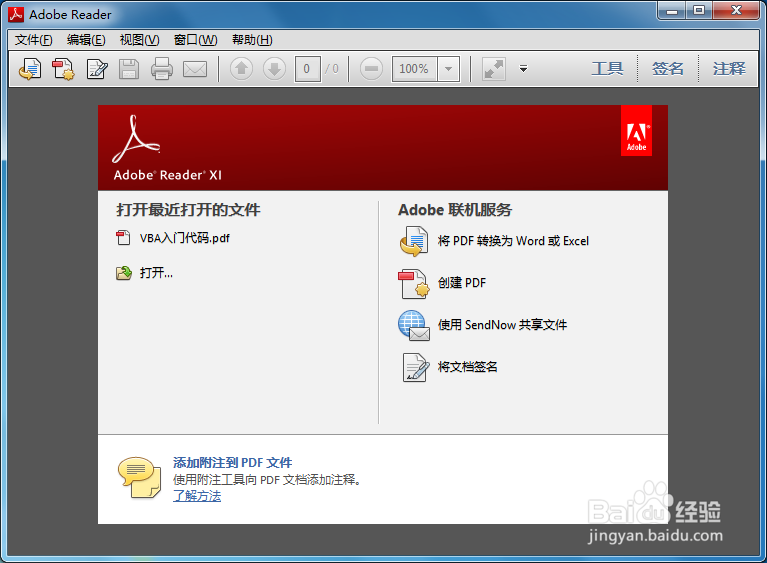
Task: Click the 了解方法 hyperlink
Action: click(197, 496)
